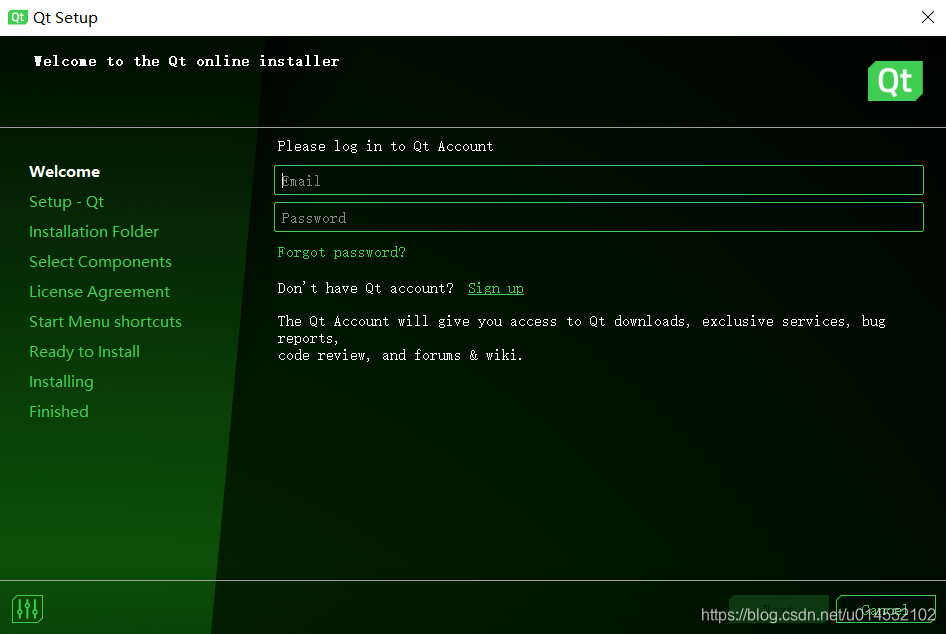Open the Forgot password? link

[341, 252]
